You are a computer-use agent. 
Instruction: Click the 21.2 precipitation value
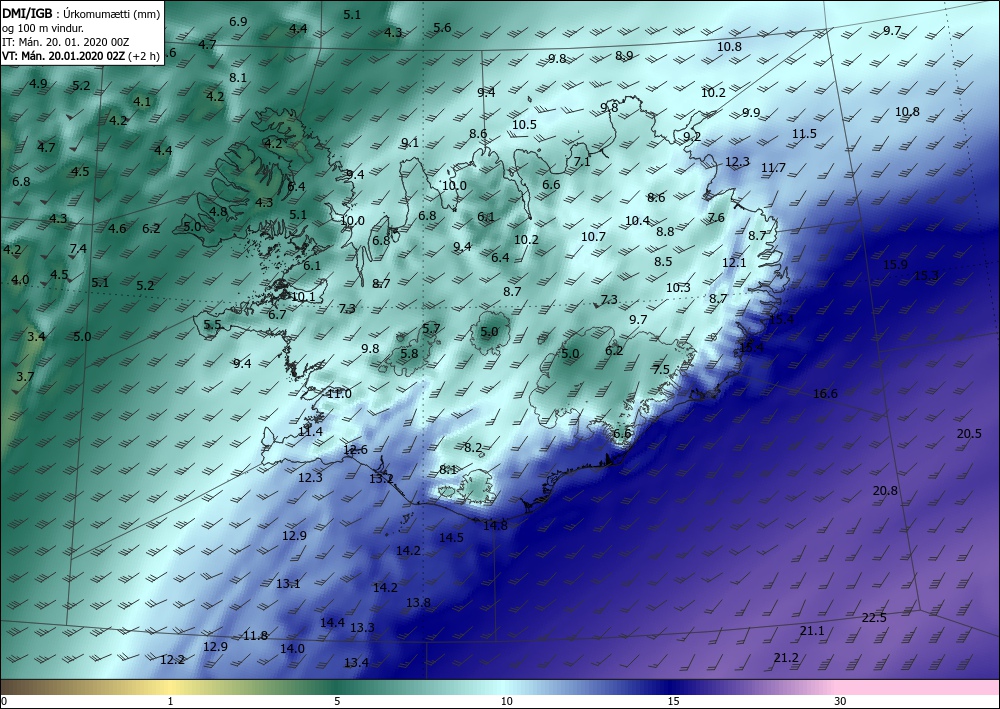[x=786, y=657]
